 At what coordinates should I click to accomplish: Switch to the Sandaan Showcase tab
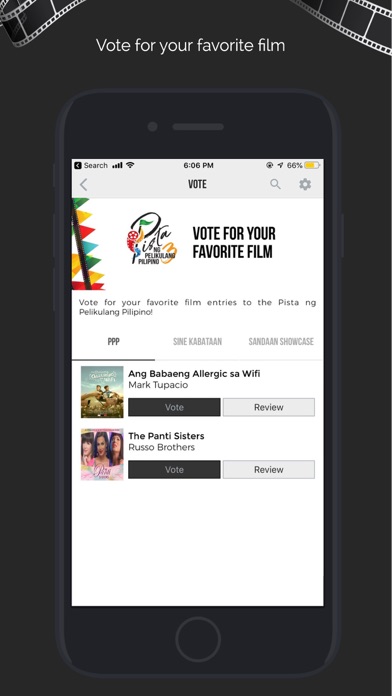[281, 341]
